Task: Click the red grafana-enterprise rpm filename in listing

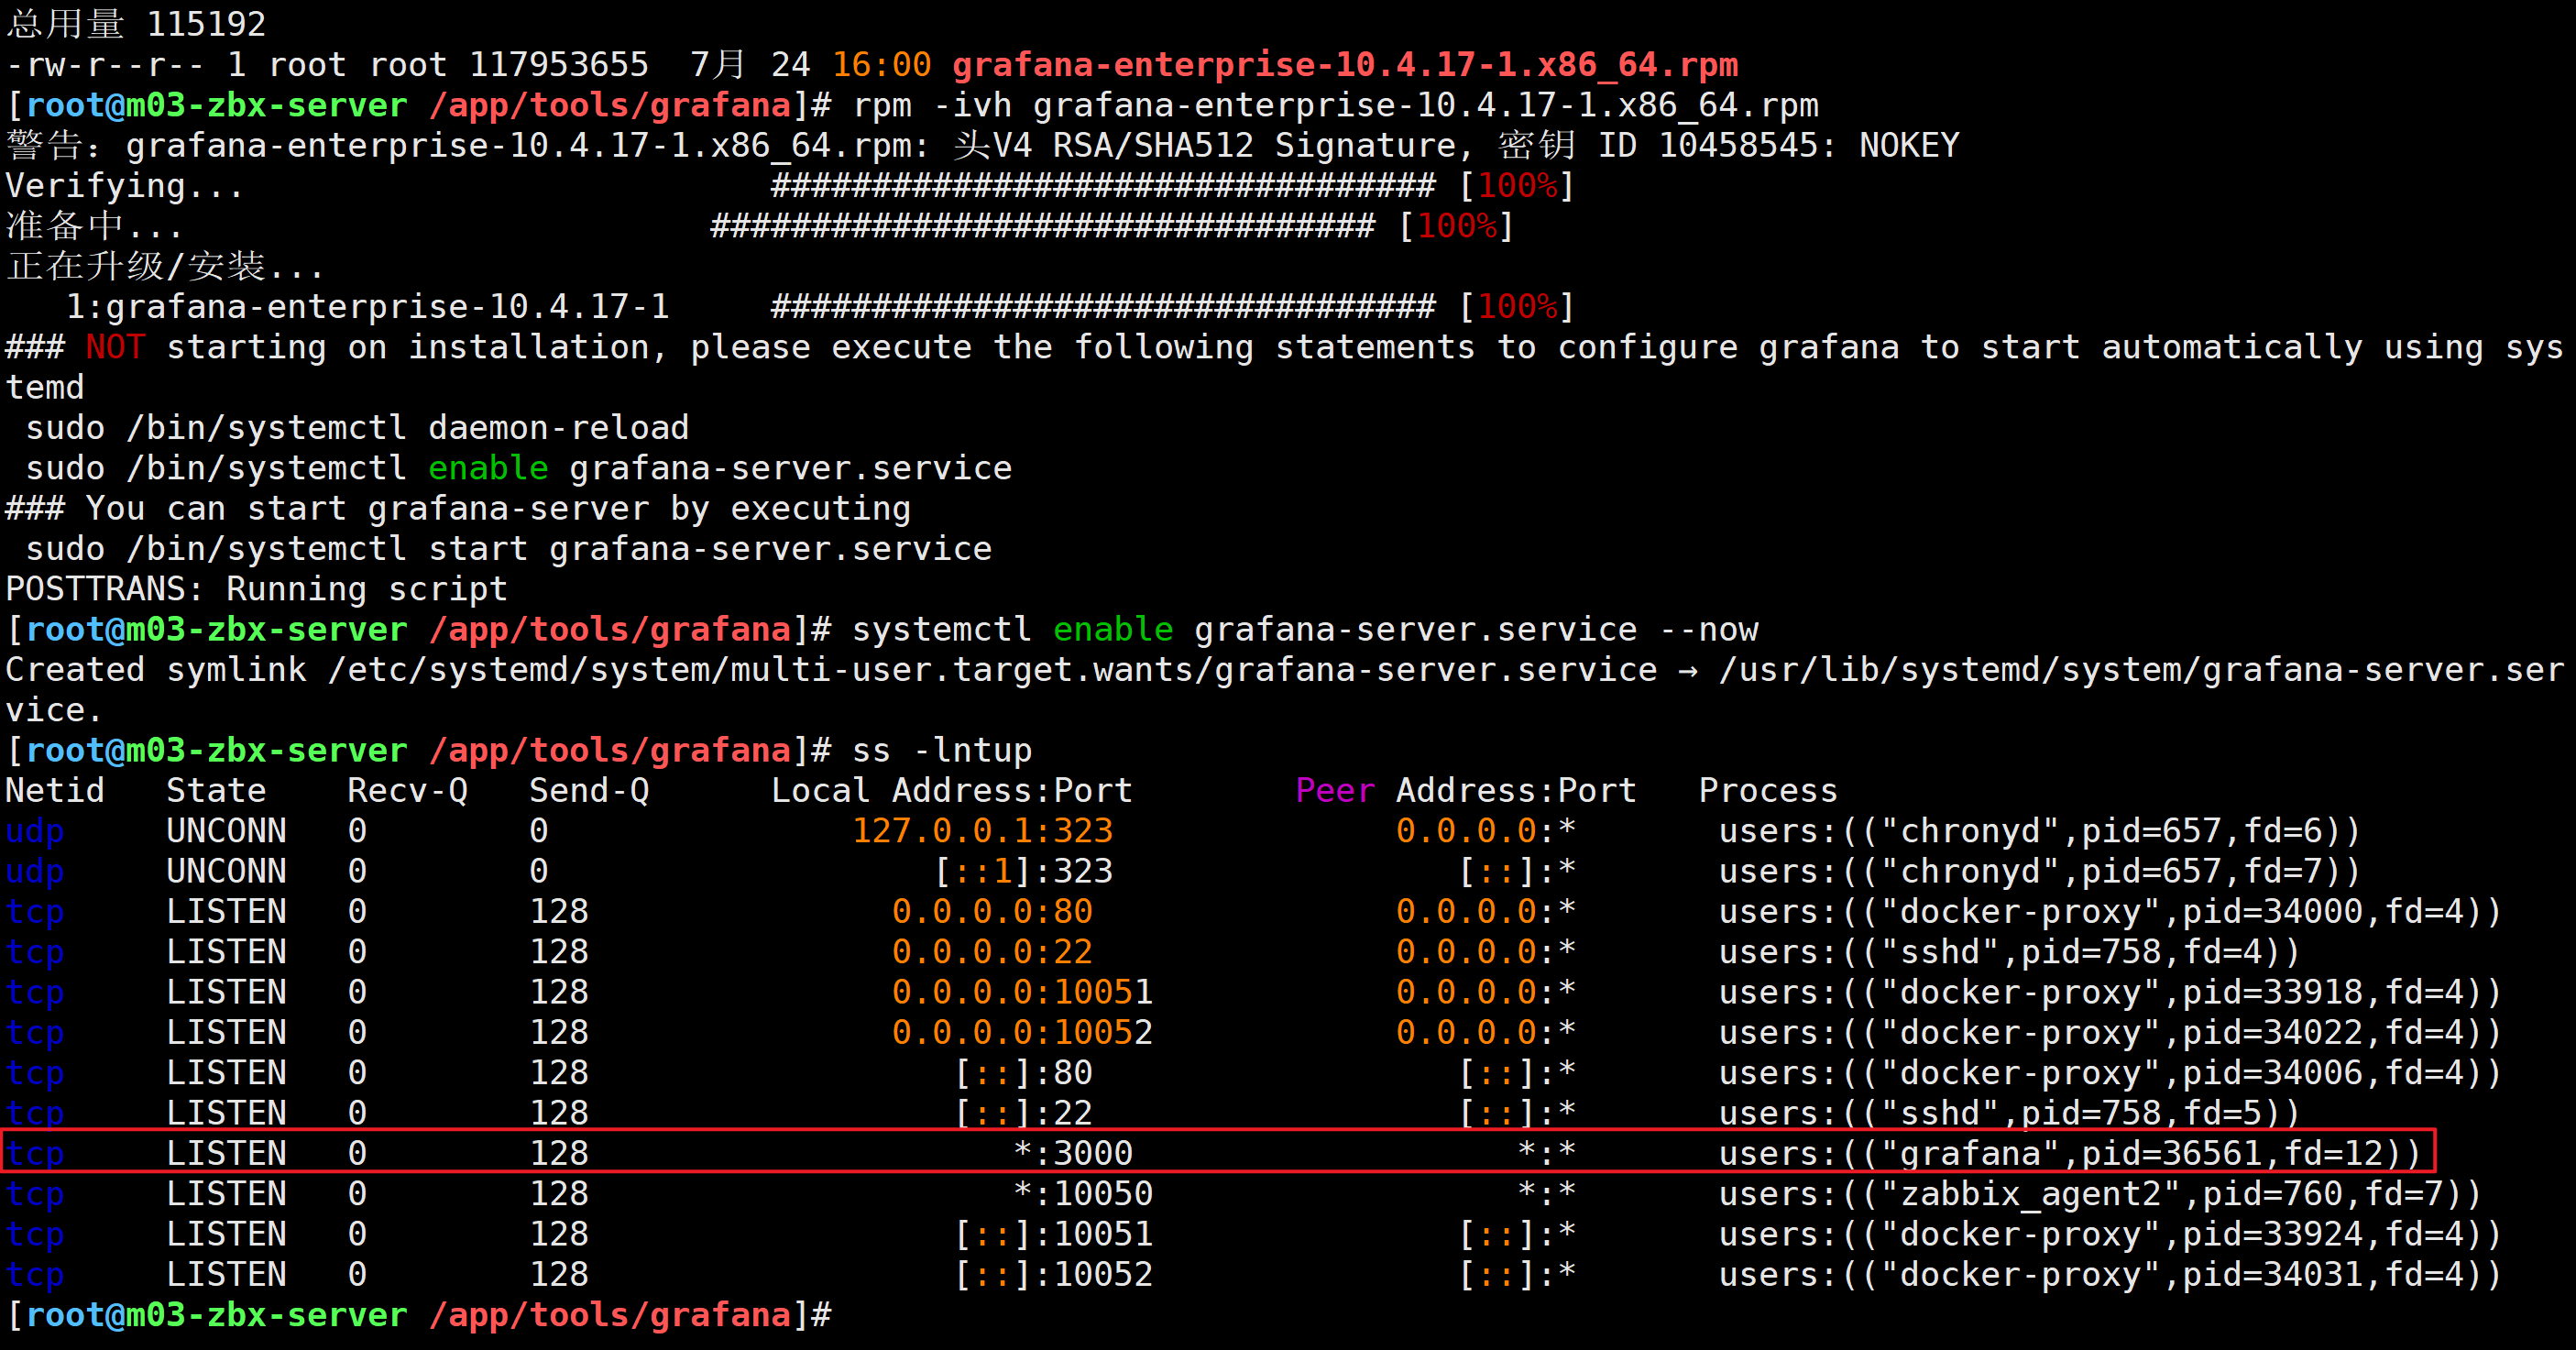Action: pyautogui.click(x=1345, y=65)
